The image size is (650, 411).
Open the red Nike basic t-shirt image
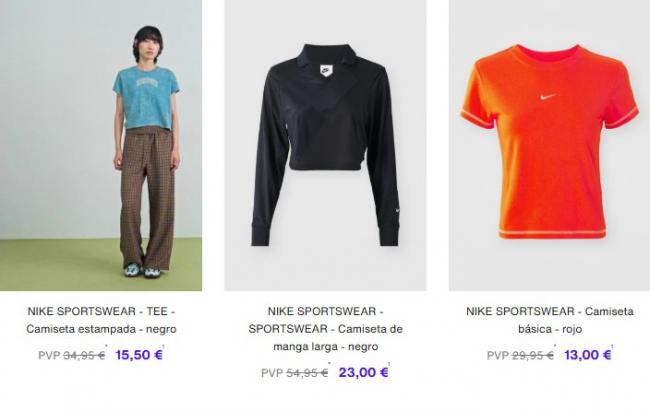(x=550, y=145)
